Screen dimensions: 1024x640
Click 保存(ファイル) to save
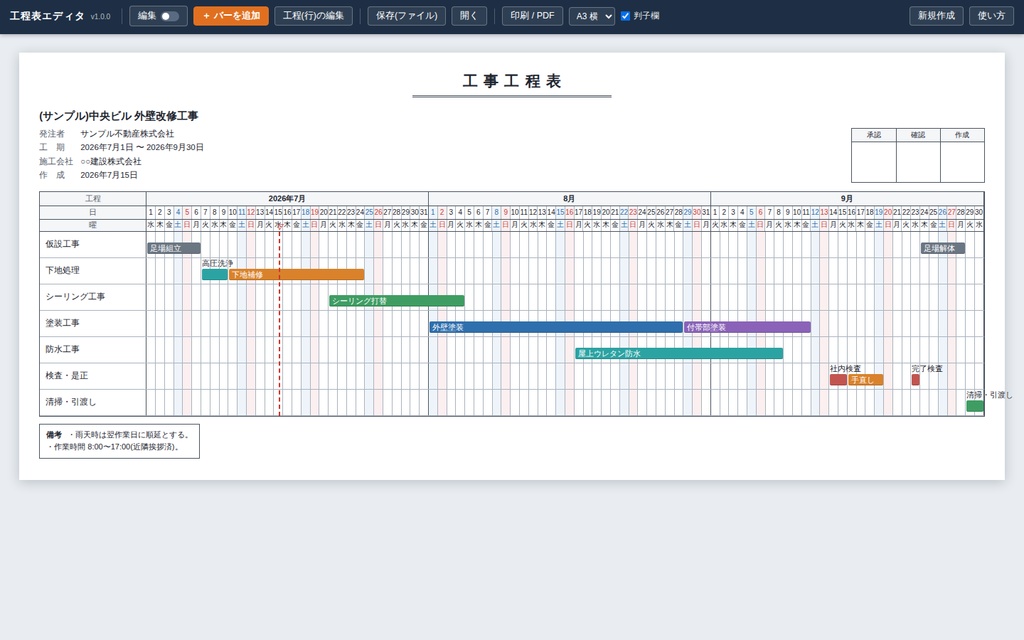pos(407,16)
